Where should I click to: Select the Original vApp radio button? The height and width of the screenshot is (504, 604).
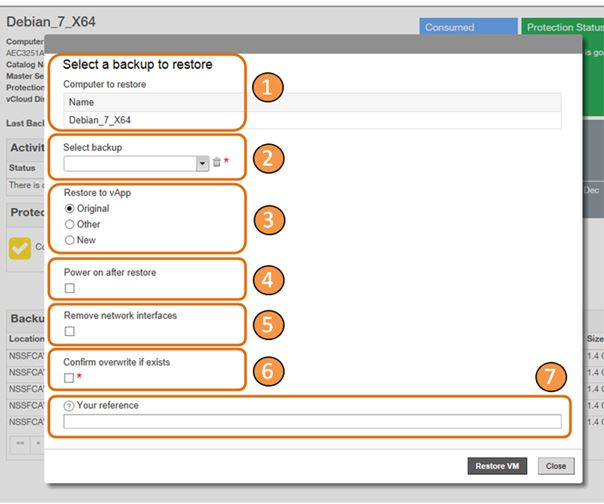69,208
